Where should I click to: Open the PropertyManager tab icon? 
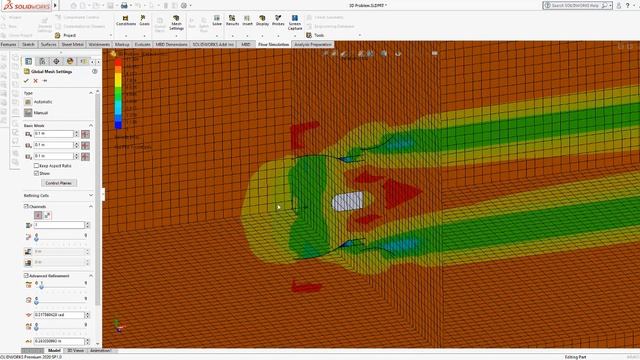[42, 61]
